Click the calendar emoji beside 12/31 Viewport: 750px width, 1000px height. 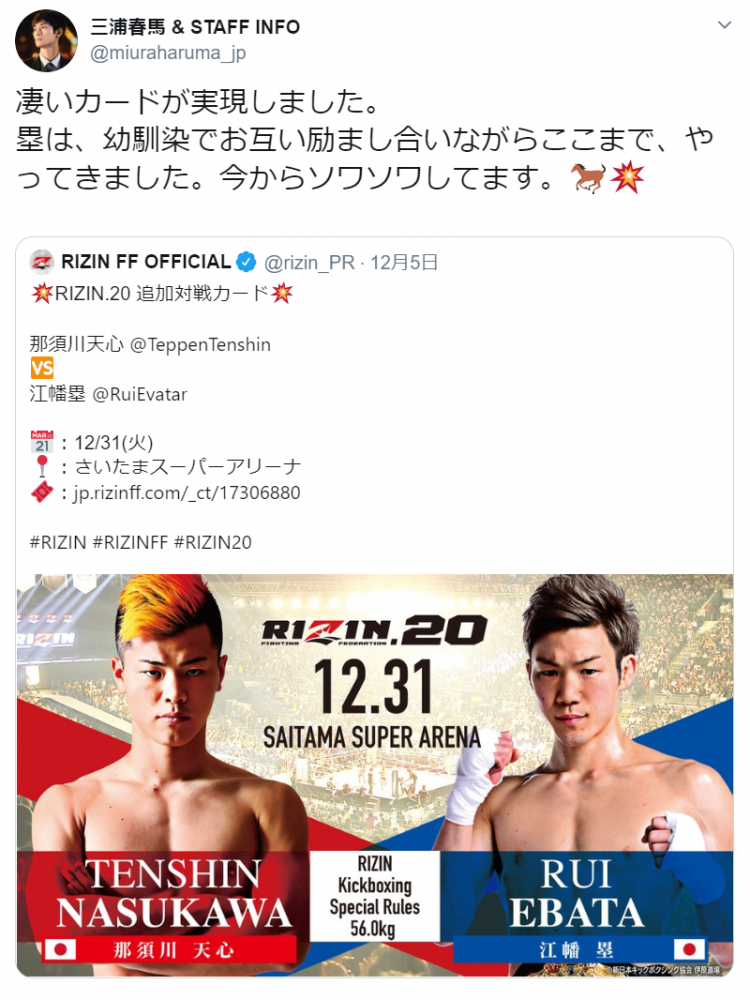point(42,442)
